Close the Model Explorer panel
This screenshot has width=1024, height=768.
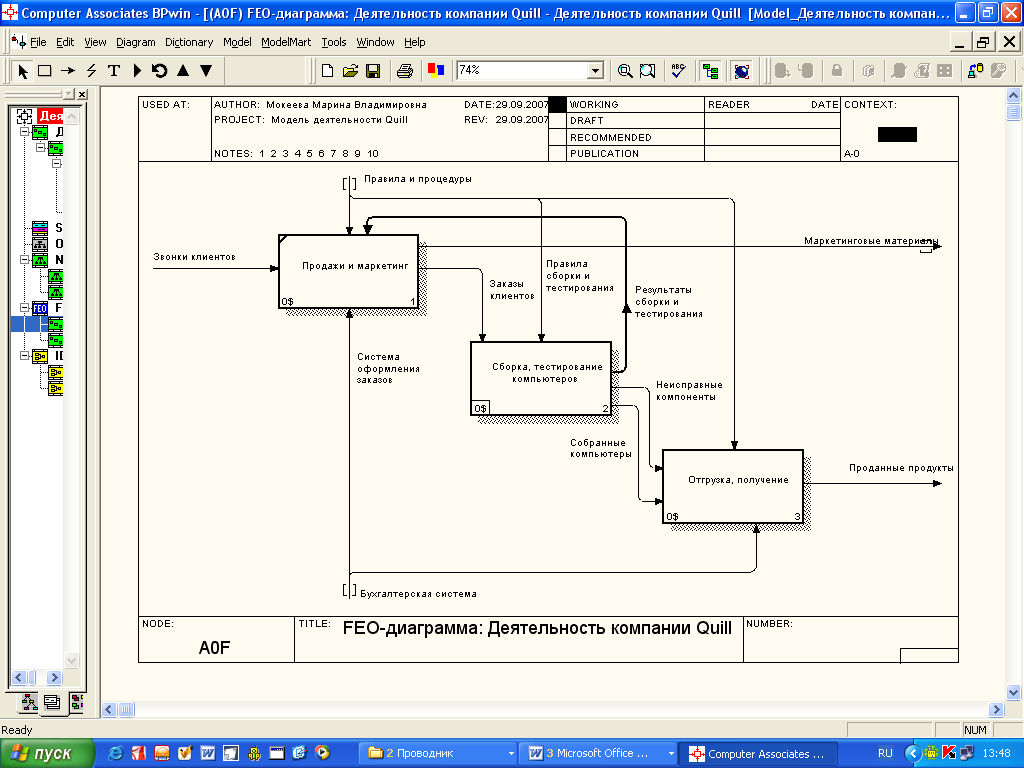click(82, 95)
